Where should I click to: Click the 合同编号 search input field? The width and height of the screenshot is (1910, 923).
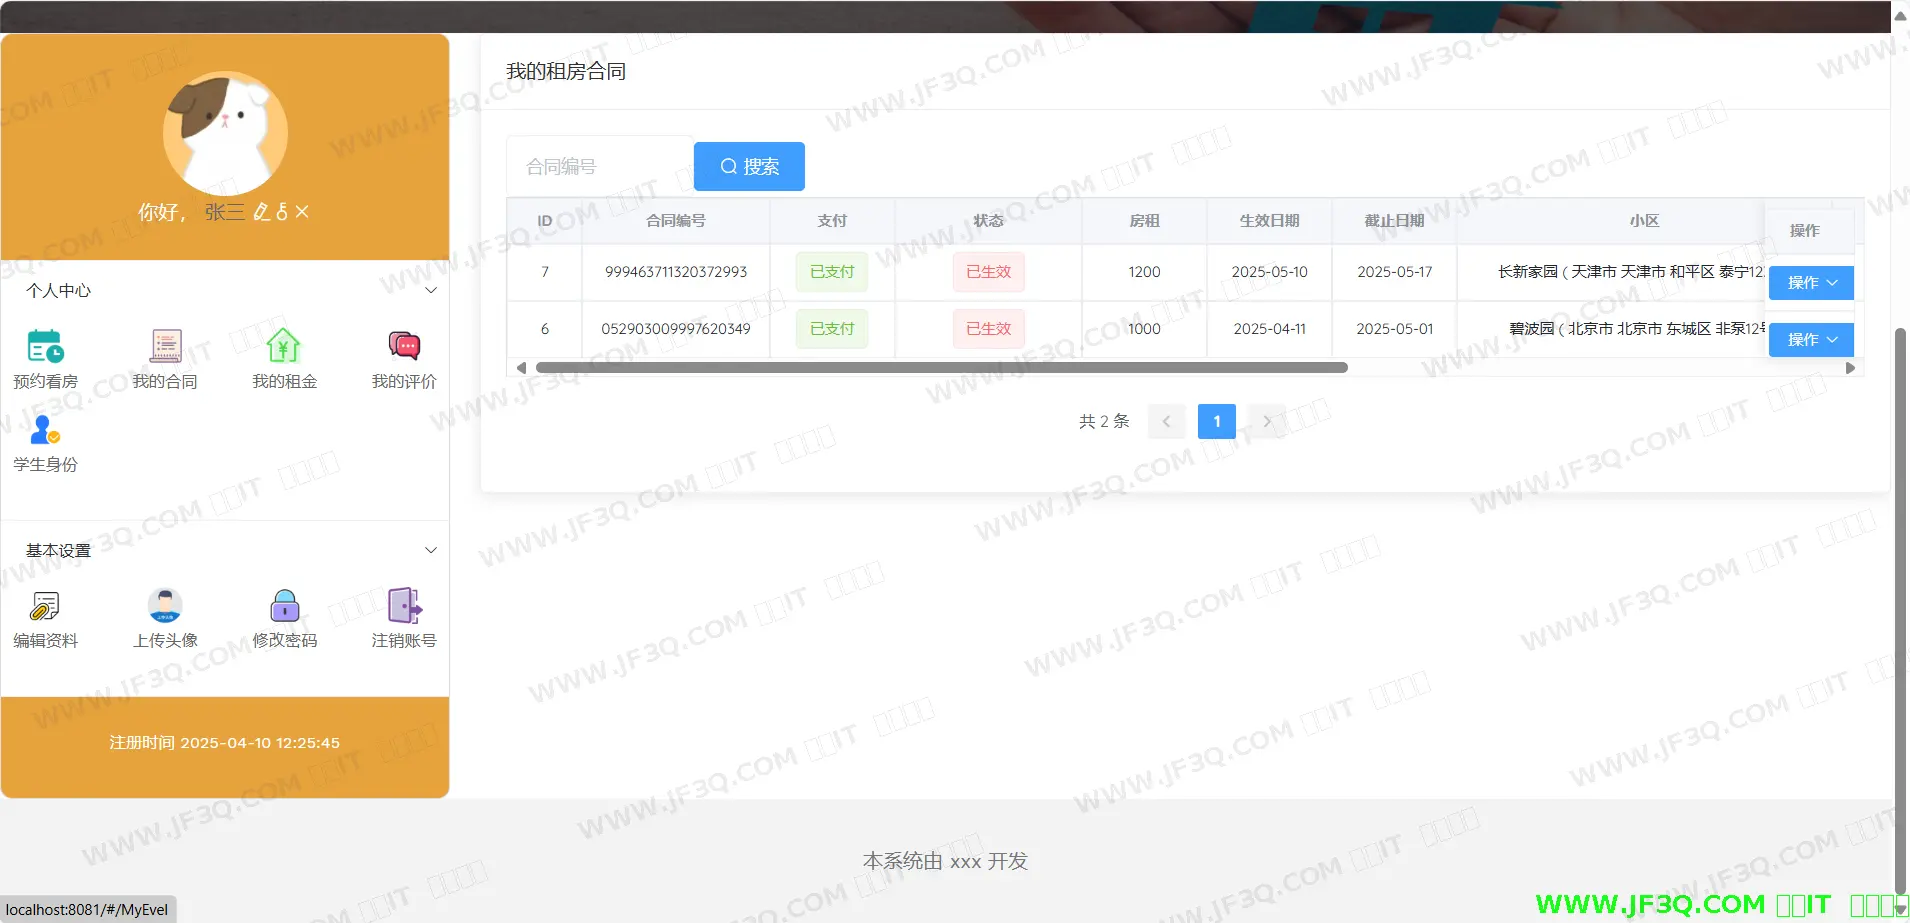click(x=600, y=167)
